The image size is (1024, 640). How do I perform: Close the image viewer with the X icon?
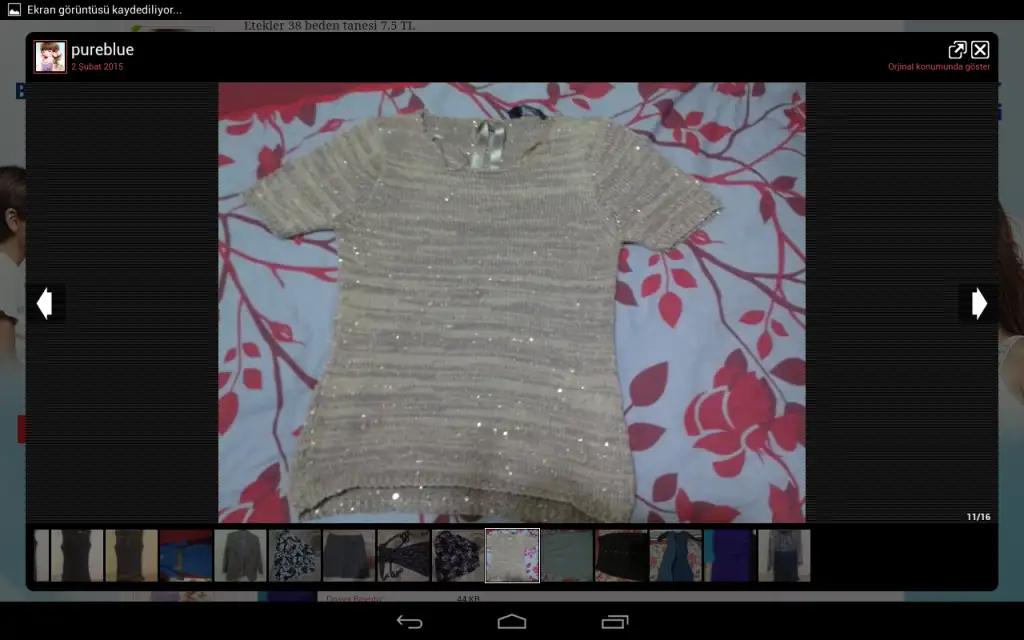coord(980,50)
